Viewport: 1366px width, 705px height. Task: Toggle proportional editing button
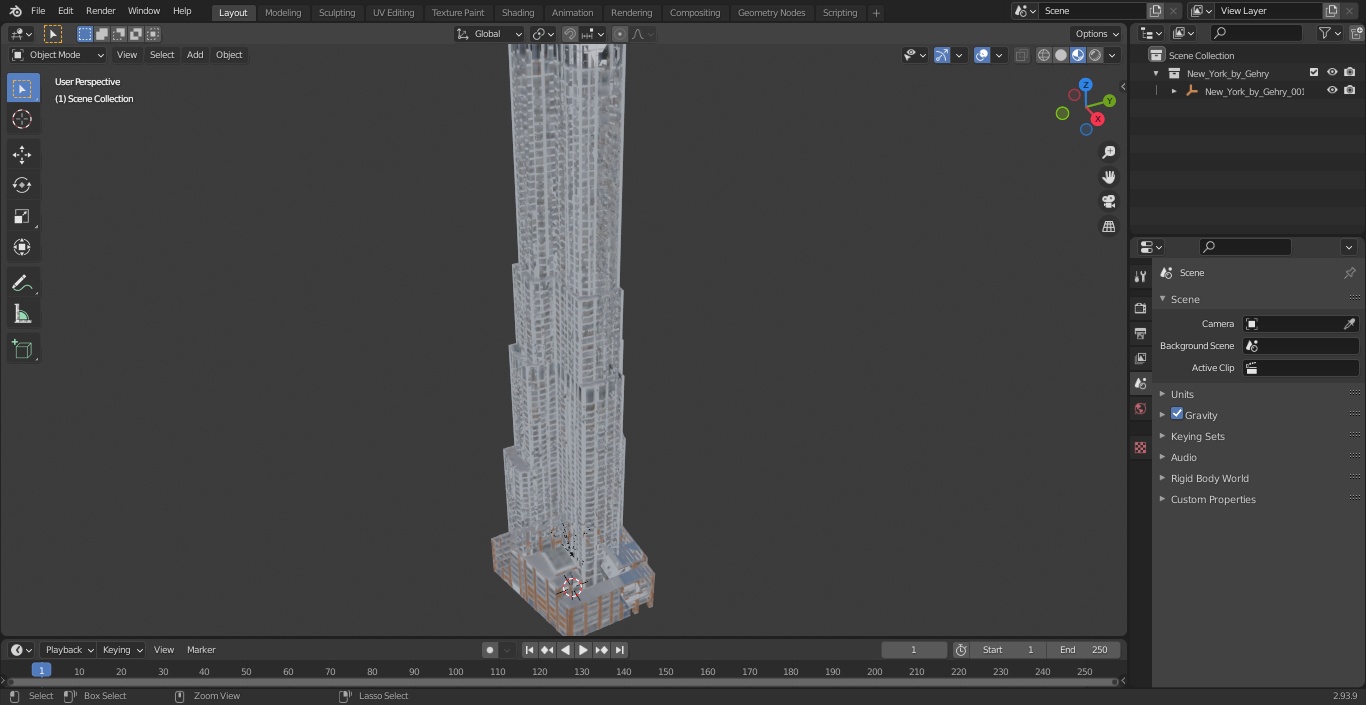click(620, 34)
